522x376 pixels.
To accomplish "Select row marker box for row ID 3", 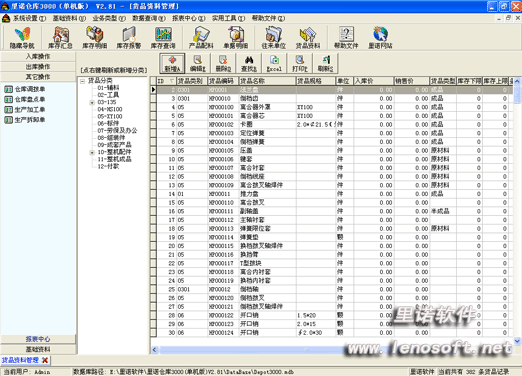I will click(153, 98).
